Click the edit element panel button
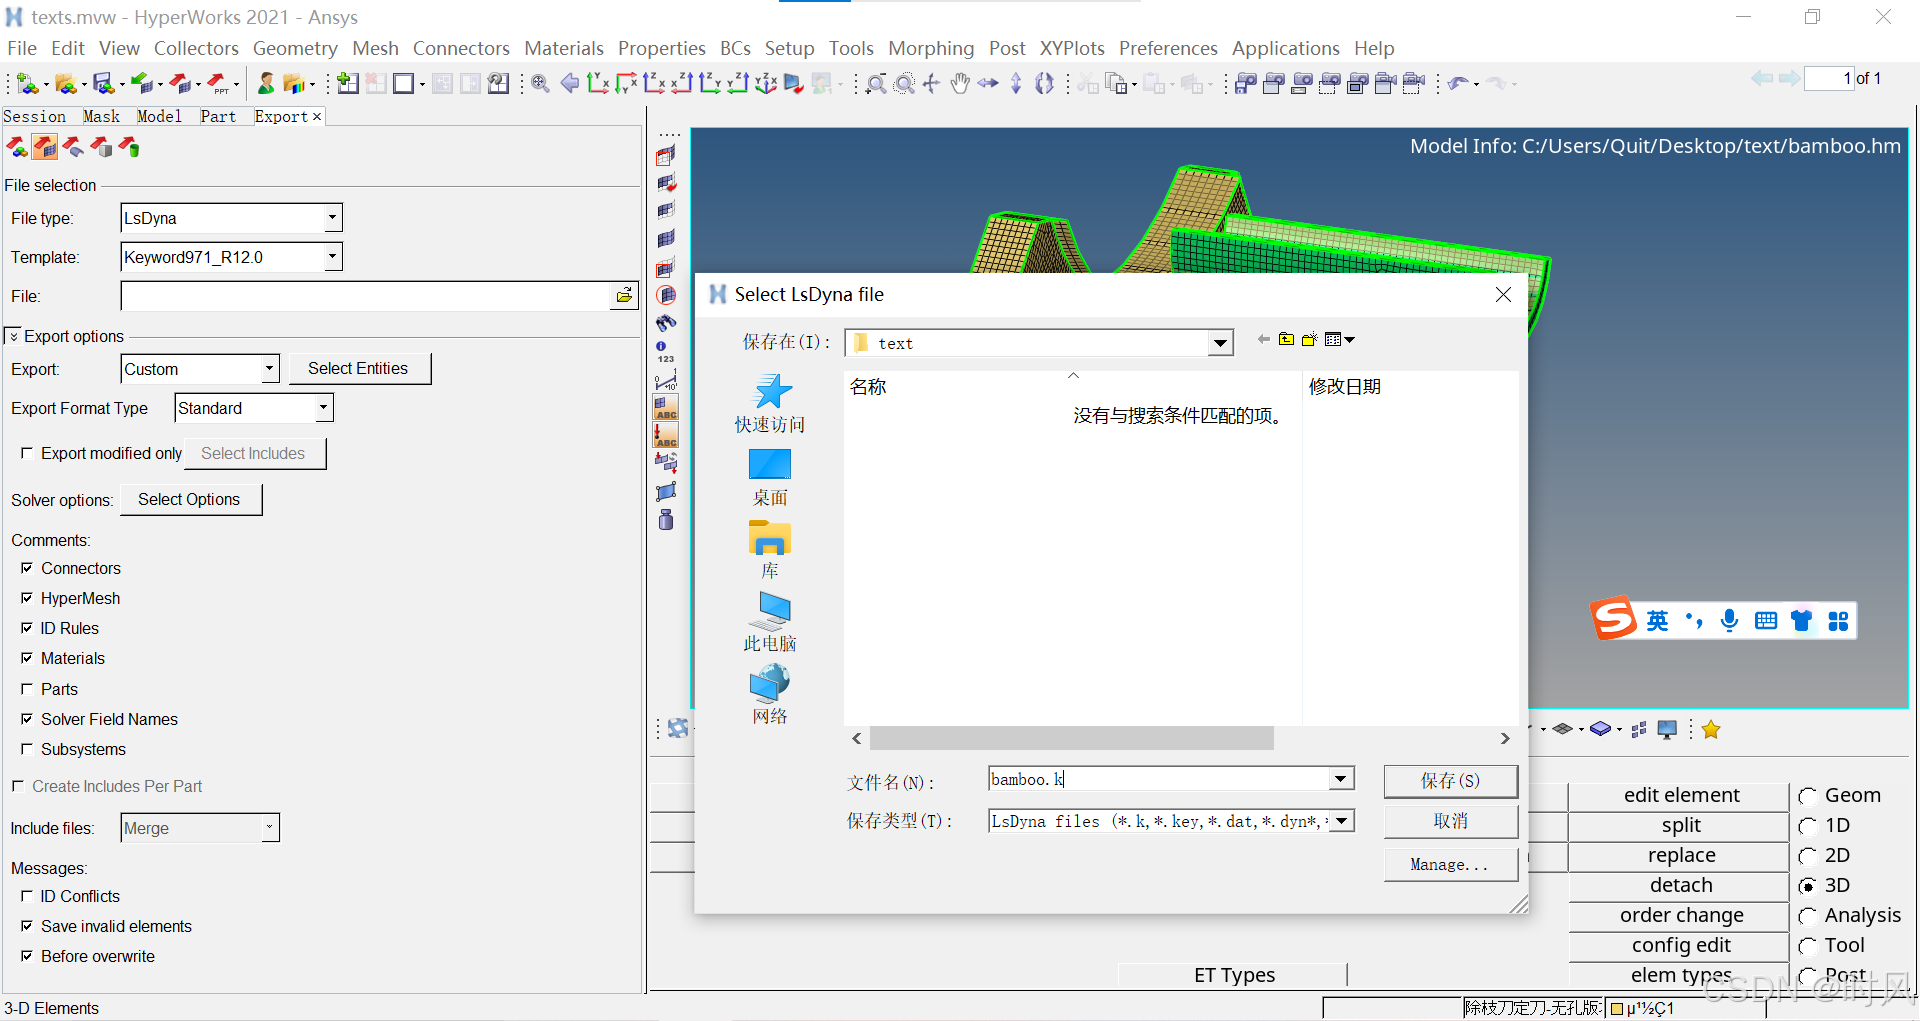This screenshot has height=1021, width=1920. click(1681, 796)
